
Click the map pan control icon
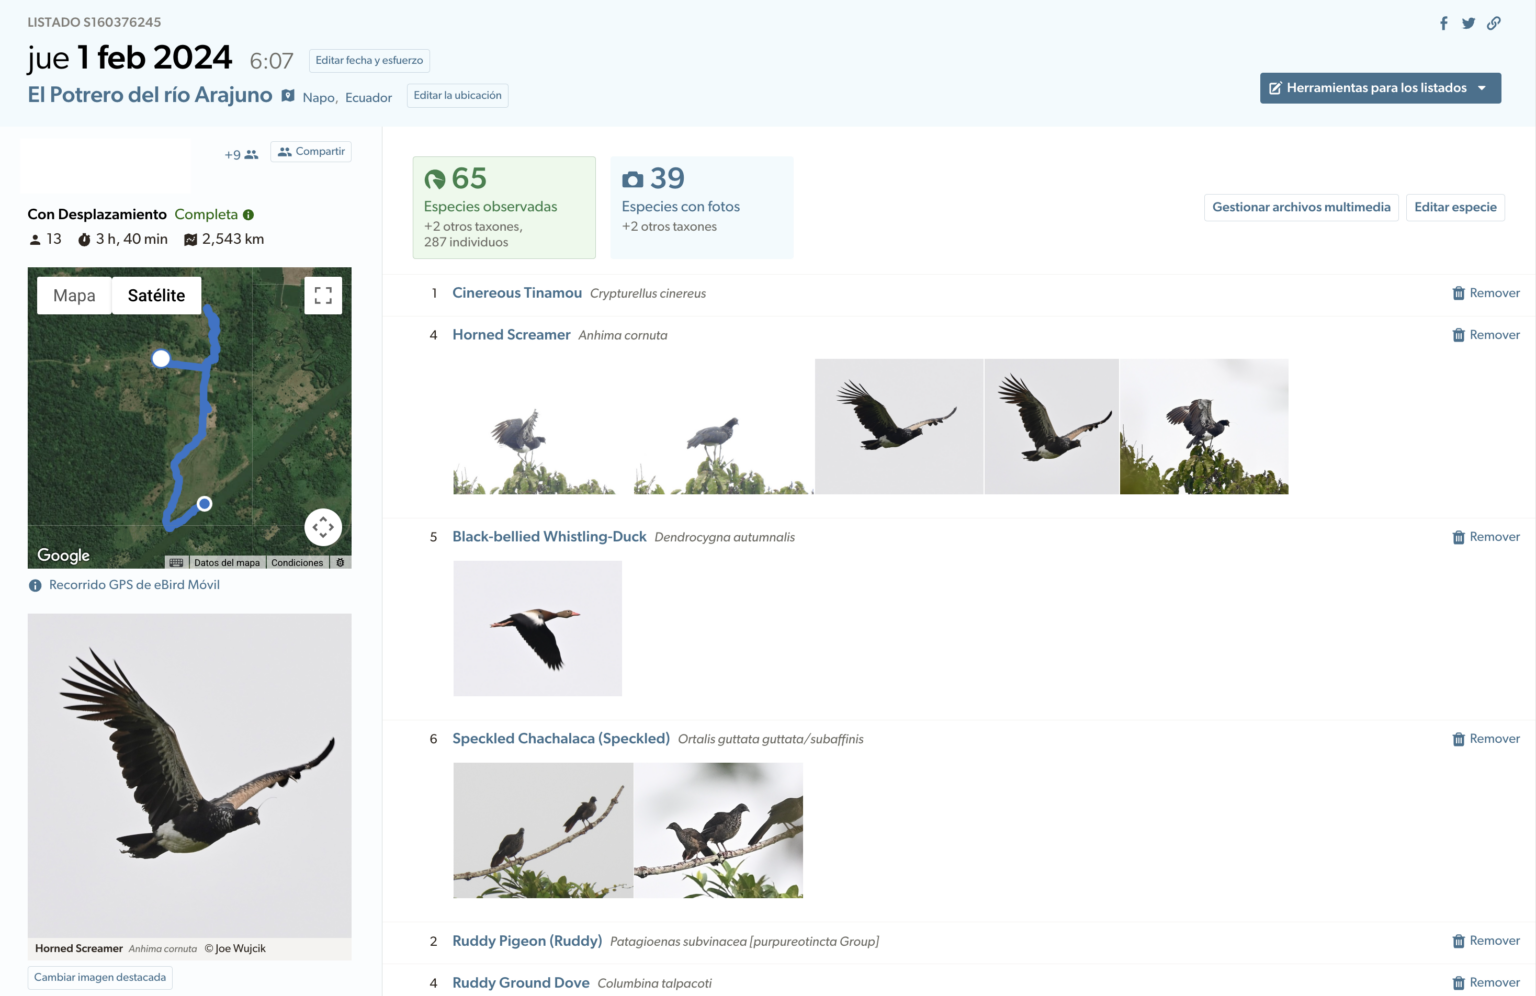[323, 526]
